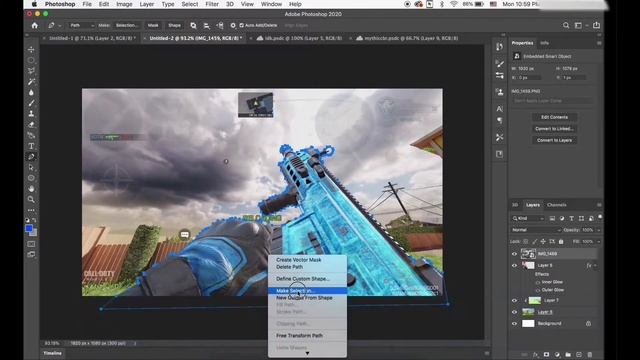Open pen settings gear icon
Image resolution: width=640 pixels, height=360 pixels.
click(x=233, y=25)
